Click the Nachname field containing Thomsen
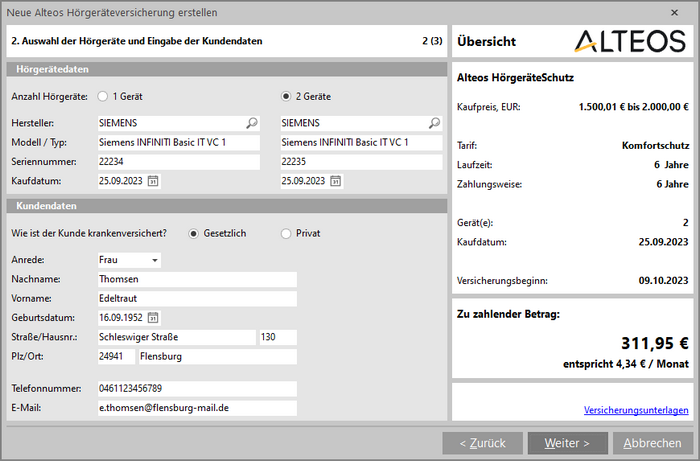 (196, 279)
